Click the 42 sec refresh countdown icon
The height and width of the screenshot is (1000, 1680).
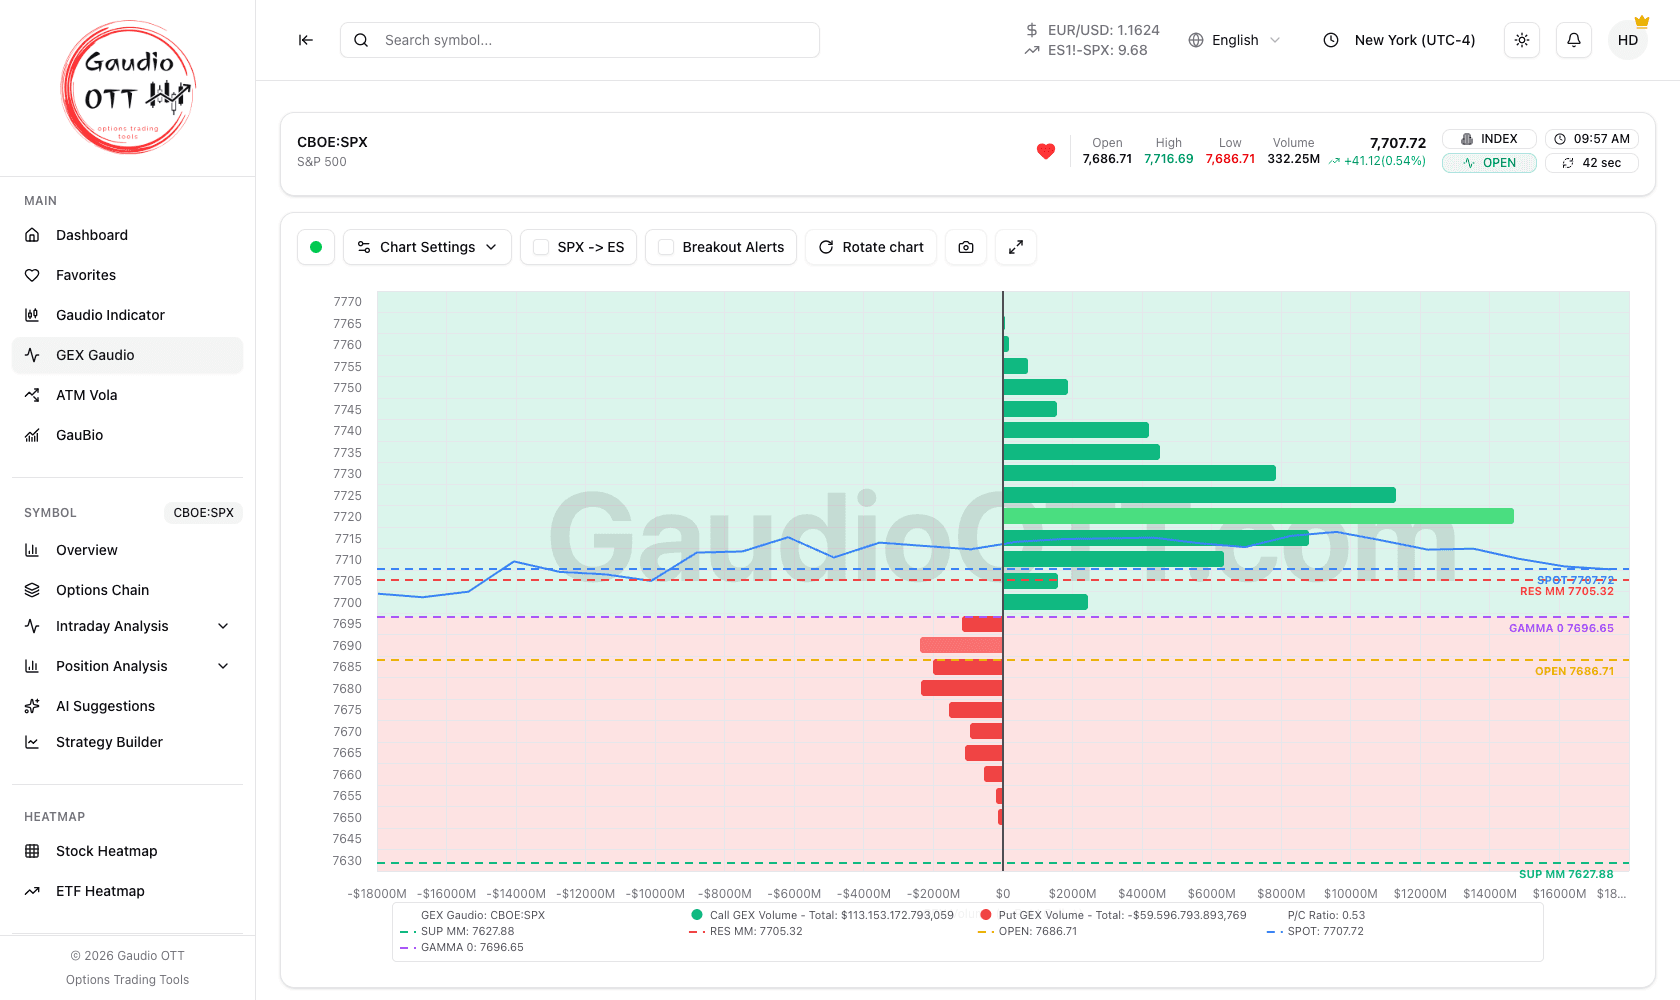click(x=1568, y=163)
